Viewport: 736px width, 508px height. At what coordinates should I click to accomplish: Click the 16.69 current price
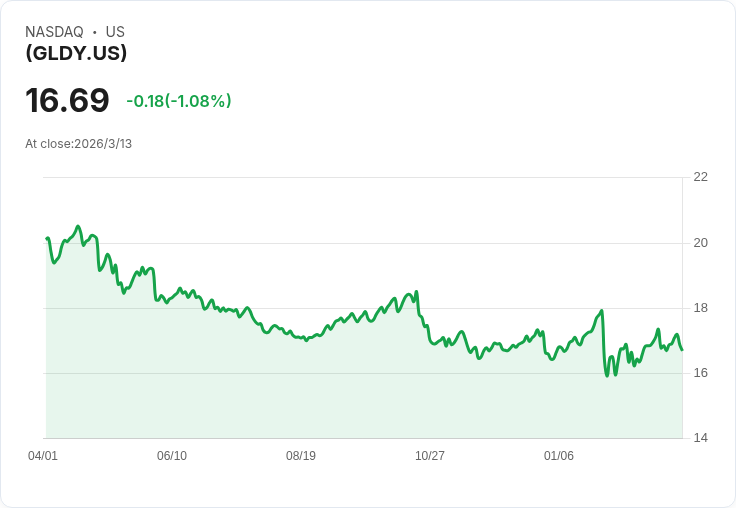coord(67,100)
